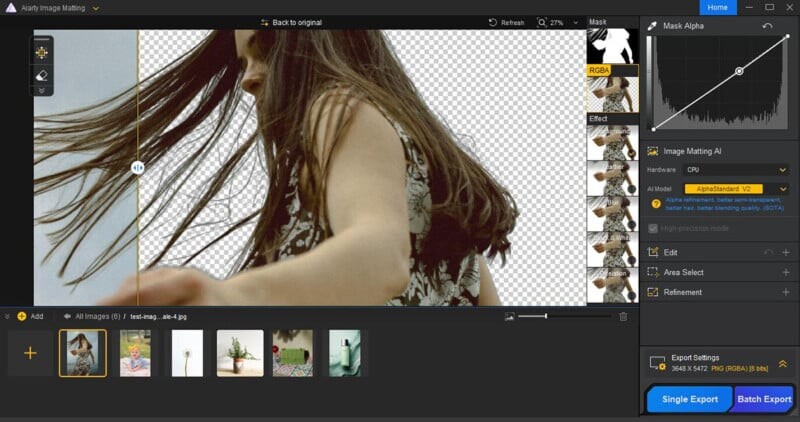
Task: Click the Refresh icon in top bar
Action: [495, 22]
